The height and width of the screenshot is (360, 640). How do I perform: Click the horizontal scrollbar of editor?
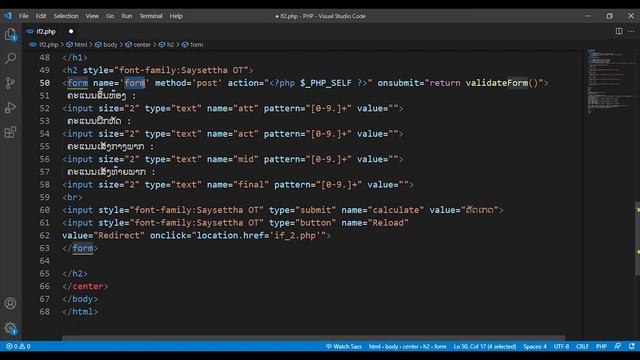[x=313, y=338]
